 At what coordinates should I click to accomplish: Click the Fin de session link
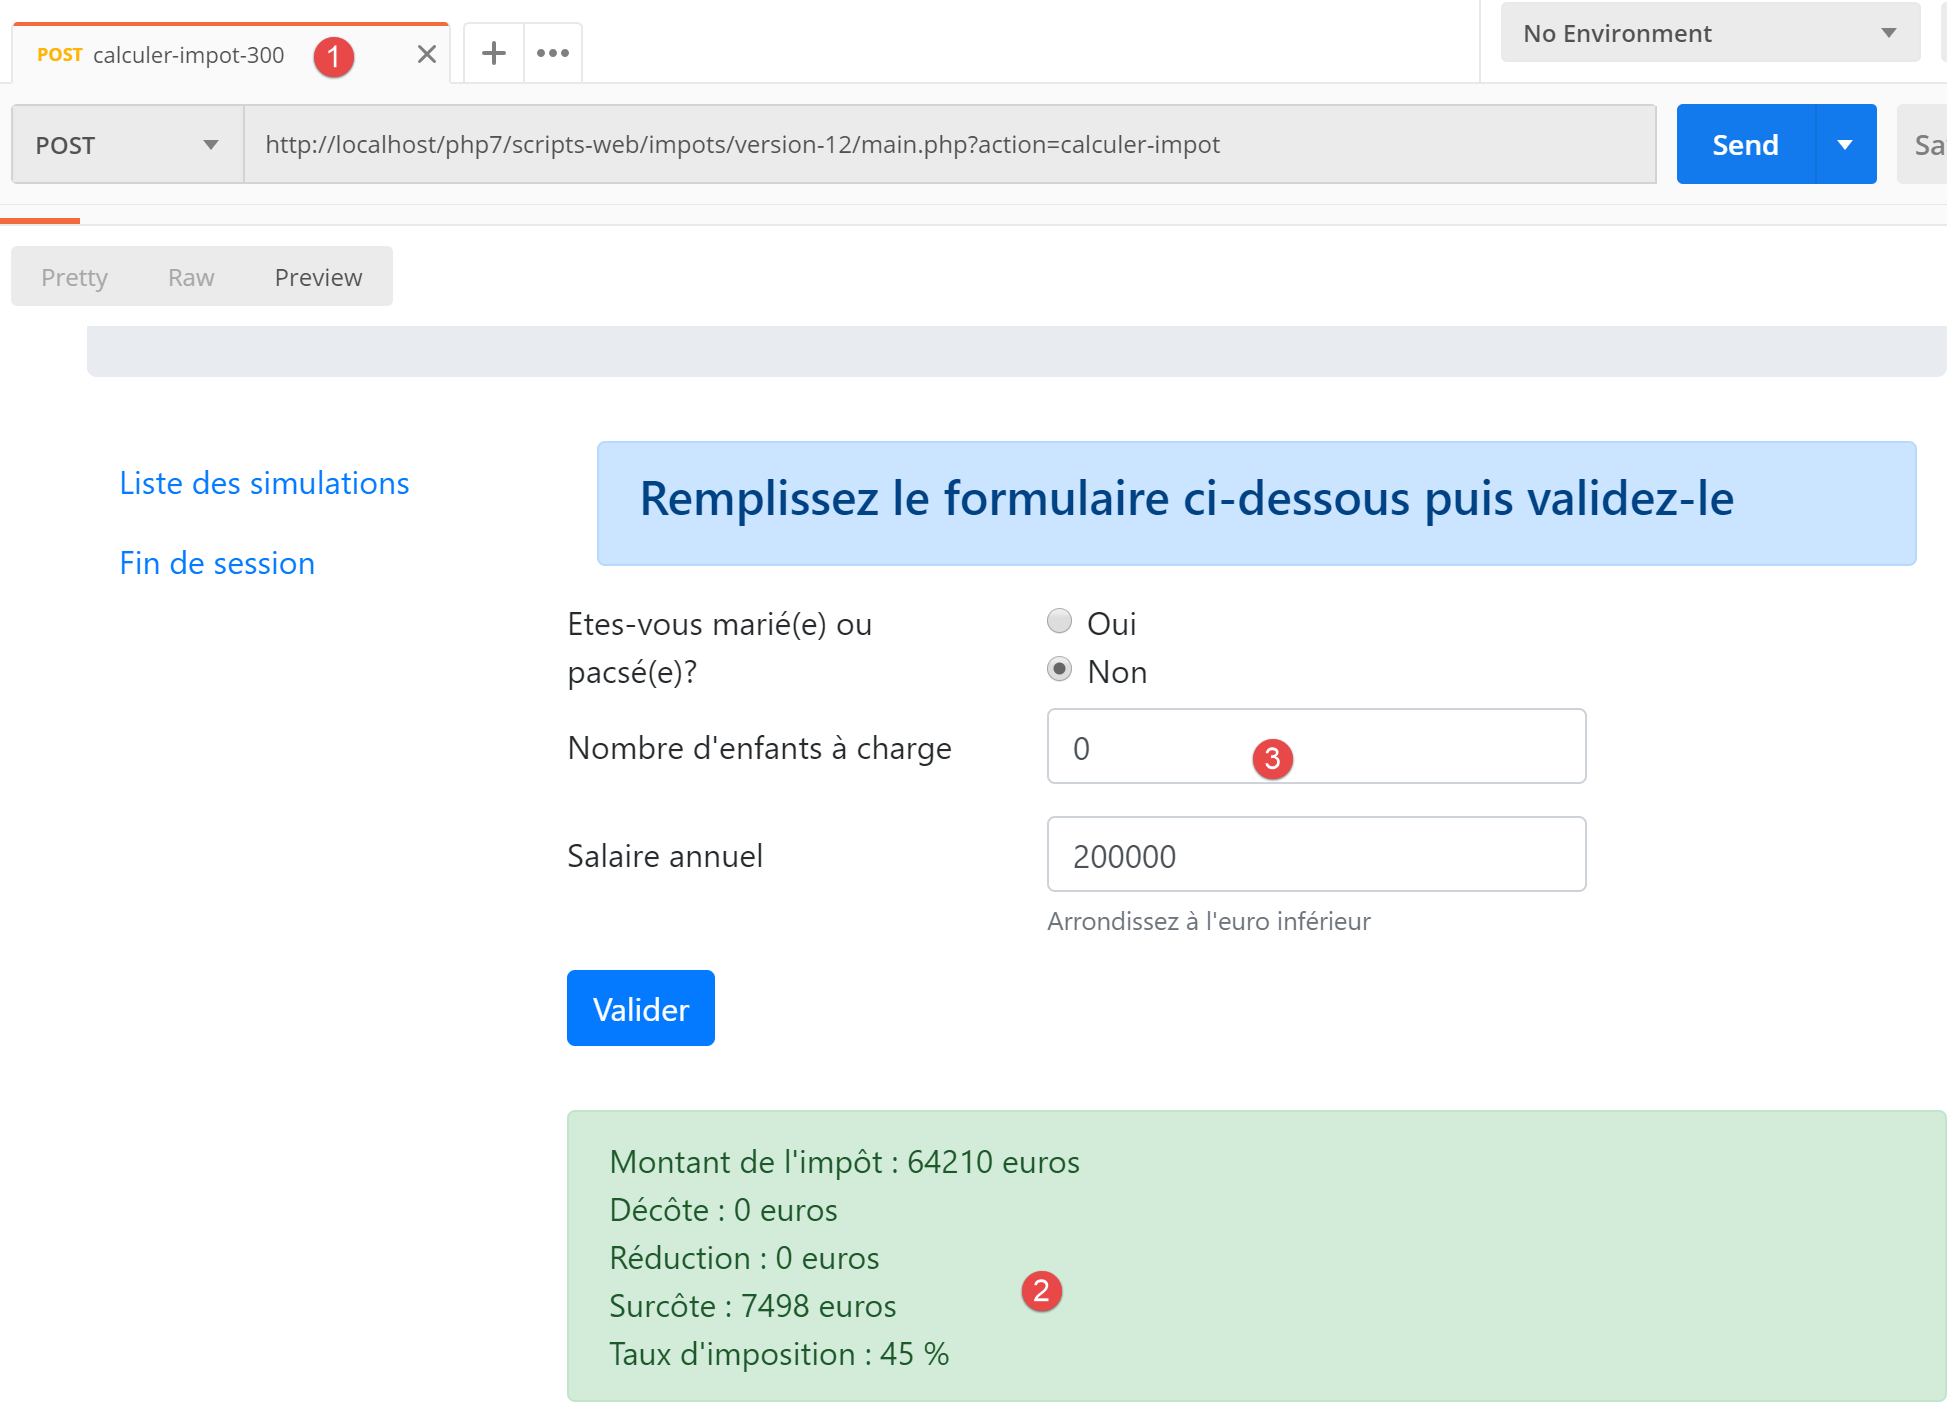click(217, 563)
